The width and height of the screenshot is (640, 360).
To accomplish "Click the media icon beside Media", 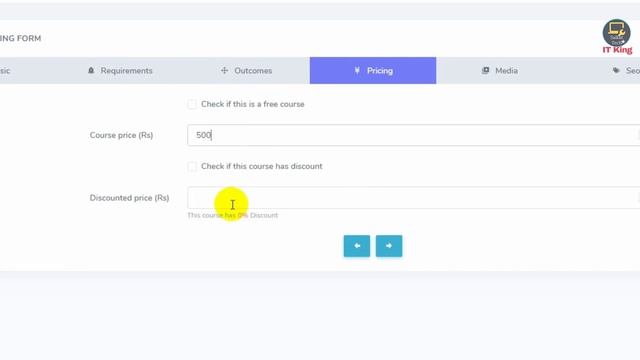I will pos(485,71).
